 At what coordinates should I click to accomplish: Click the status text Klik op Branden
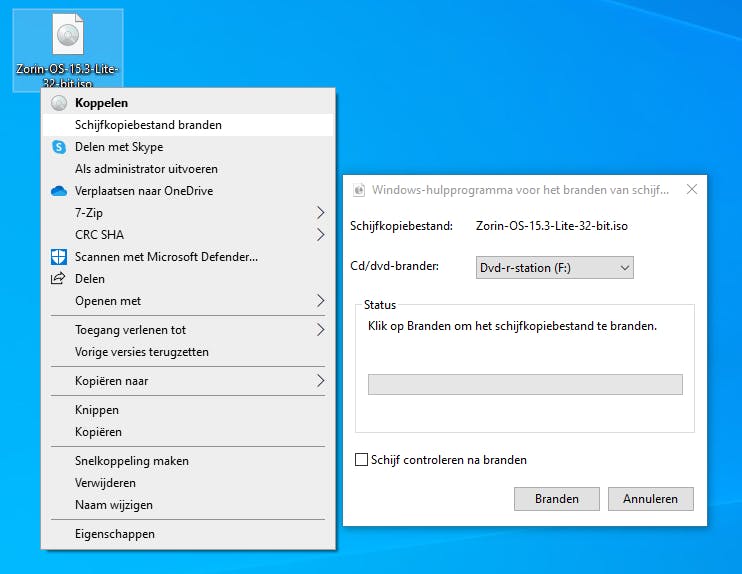click(512, 326)
